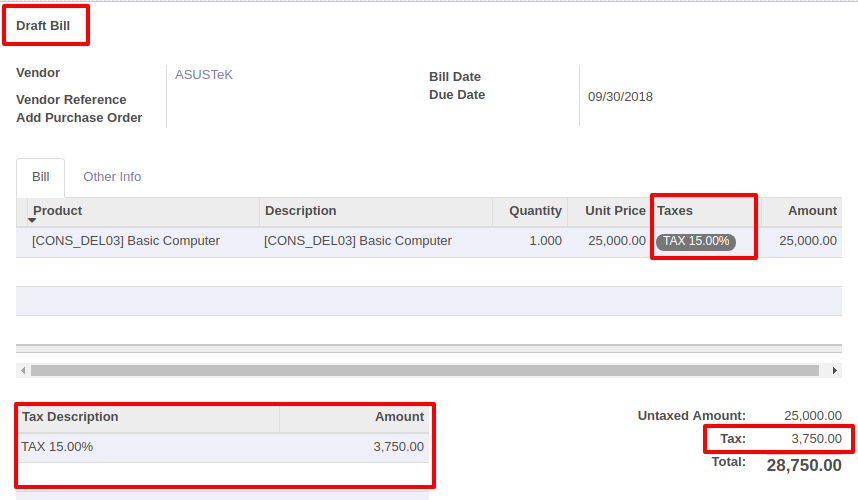Click the Tax: 3,750.00 summary value
This screenshot has width=858, height=500.
click(816, 439)
